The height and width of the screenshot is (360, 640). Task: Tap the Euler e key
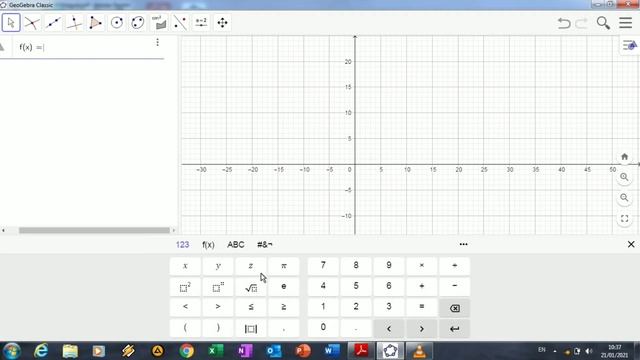284,287
